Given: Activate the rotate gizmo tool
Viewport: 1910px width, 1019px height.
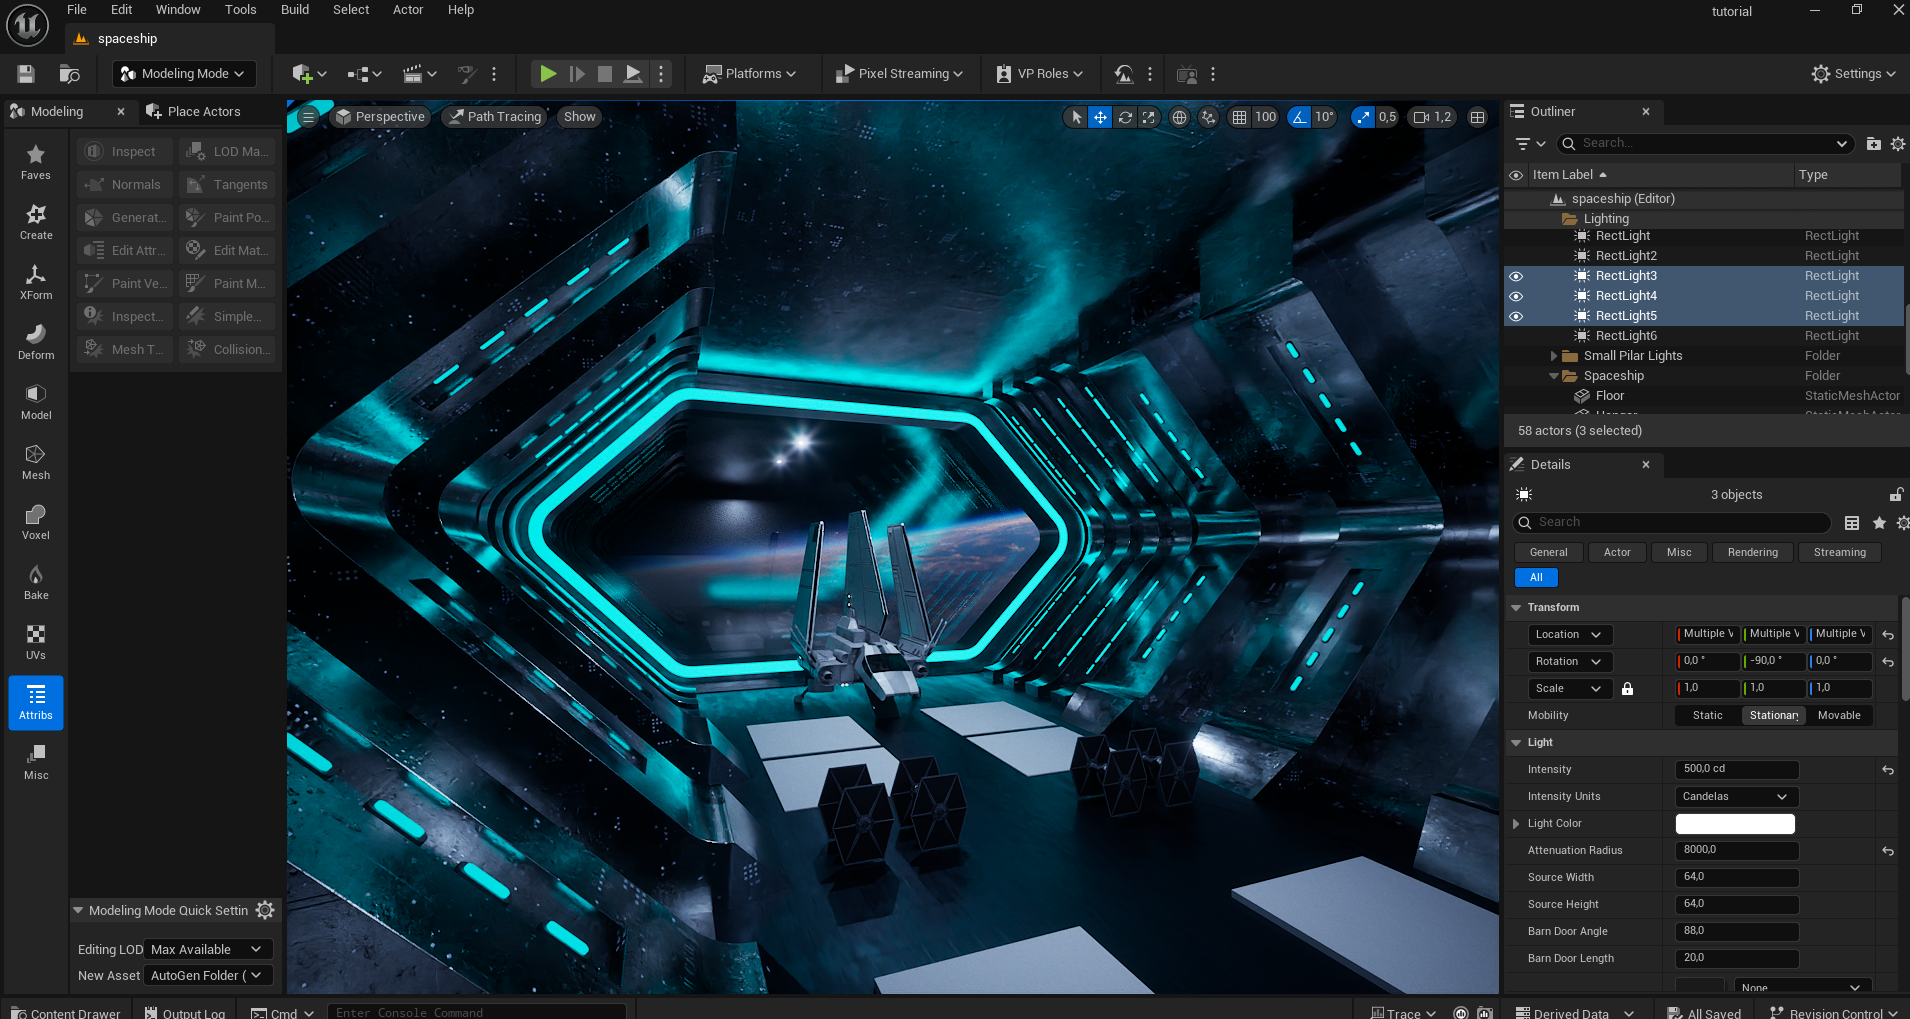Looking at the screenshot, I should pyautogui.click(x=1125, y=117).
